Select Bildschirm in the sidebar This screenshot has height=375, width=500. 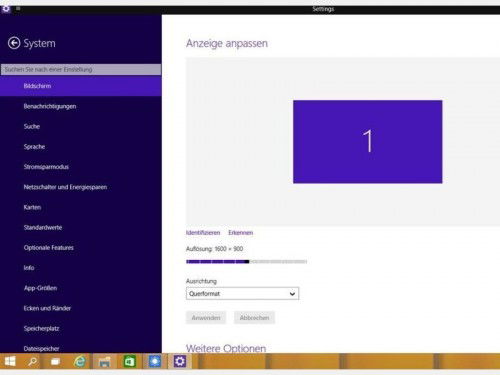coord(81,86)
